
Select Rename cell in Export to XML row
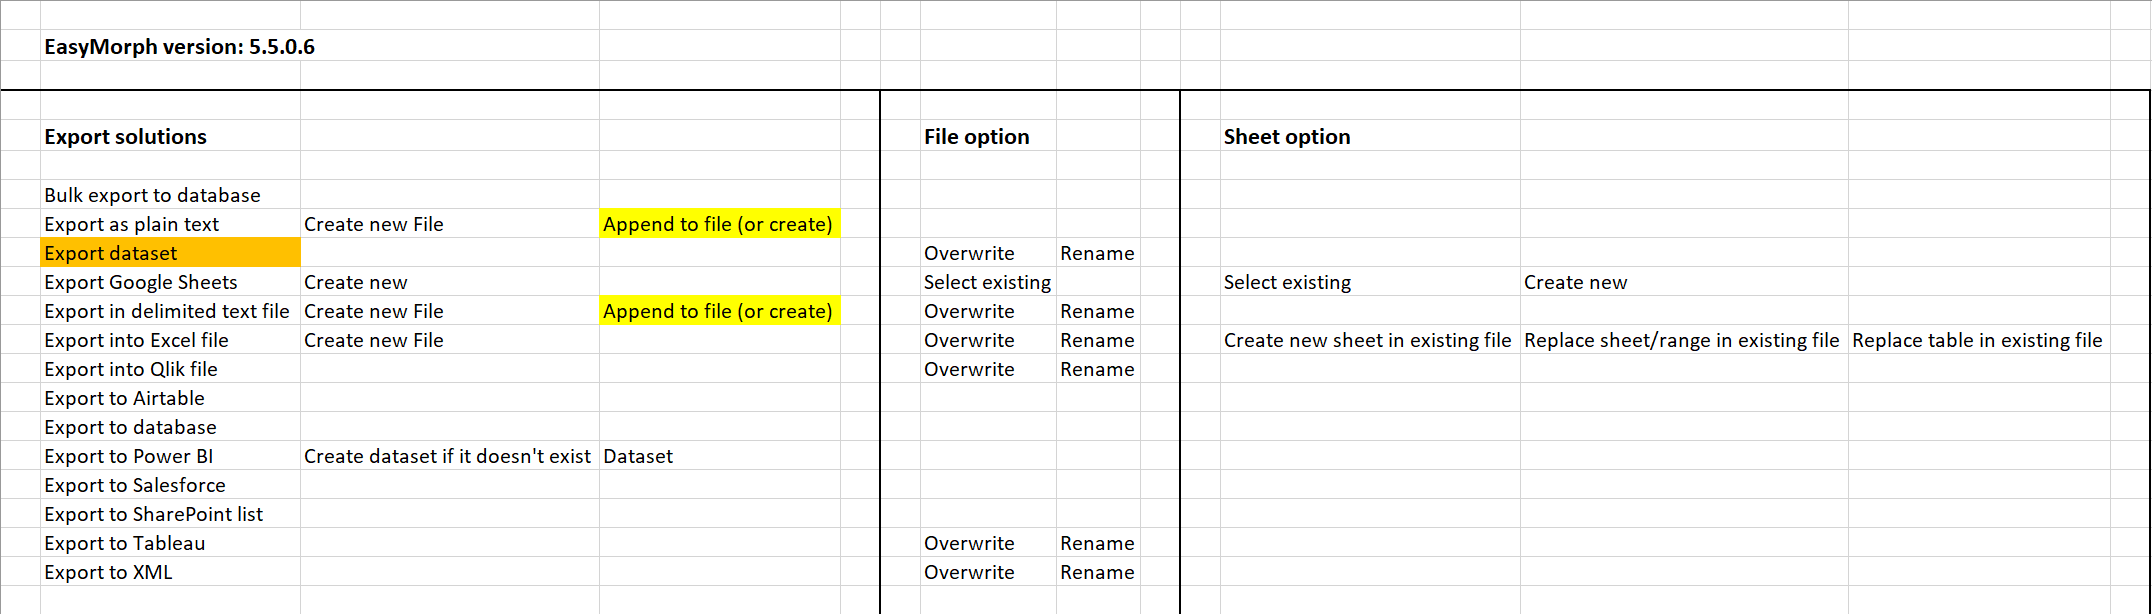point(1098,572)
